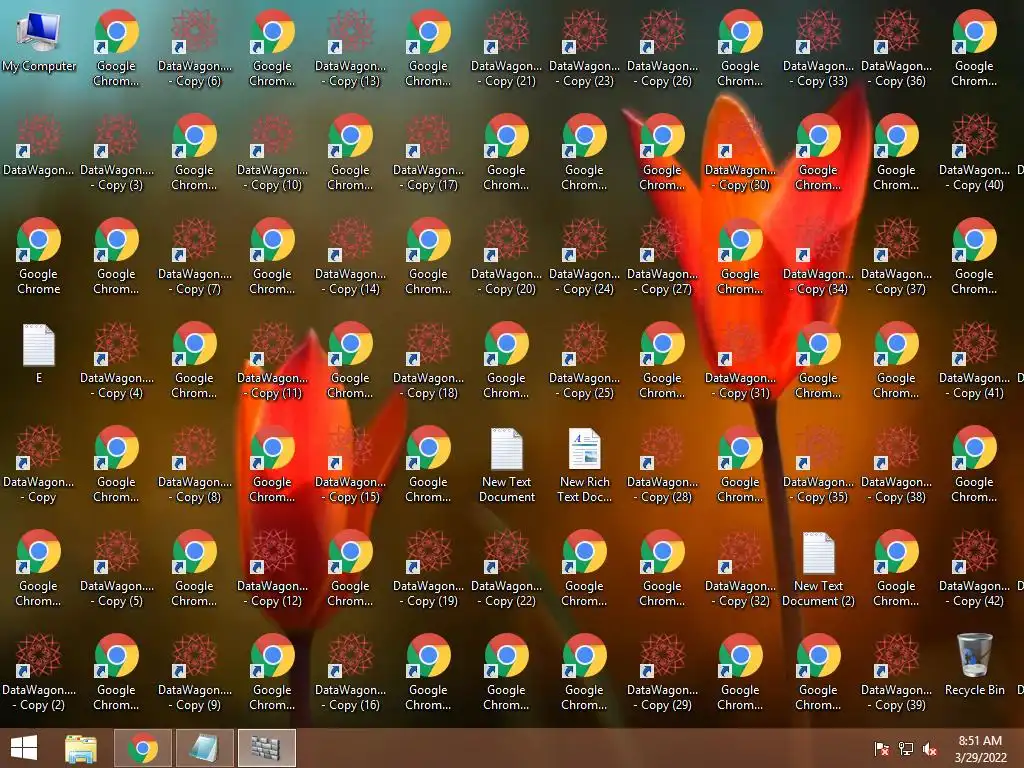Select the New Text Document file
The height and width of the screenshot is (768, 1024).
tap(507, 464)
